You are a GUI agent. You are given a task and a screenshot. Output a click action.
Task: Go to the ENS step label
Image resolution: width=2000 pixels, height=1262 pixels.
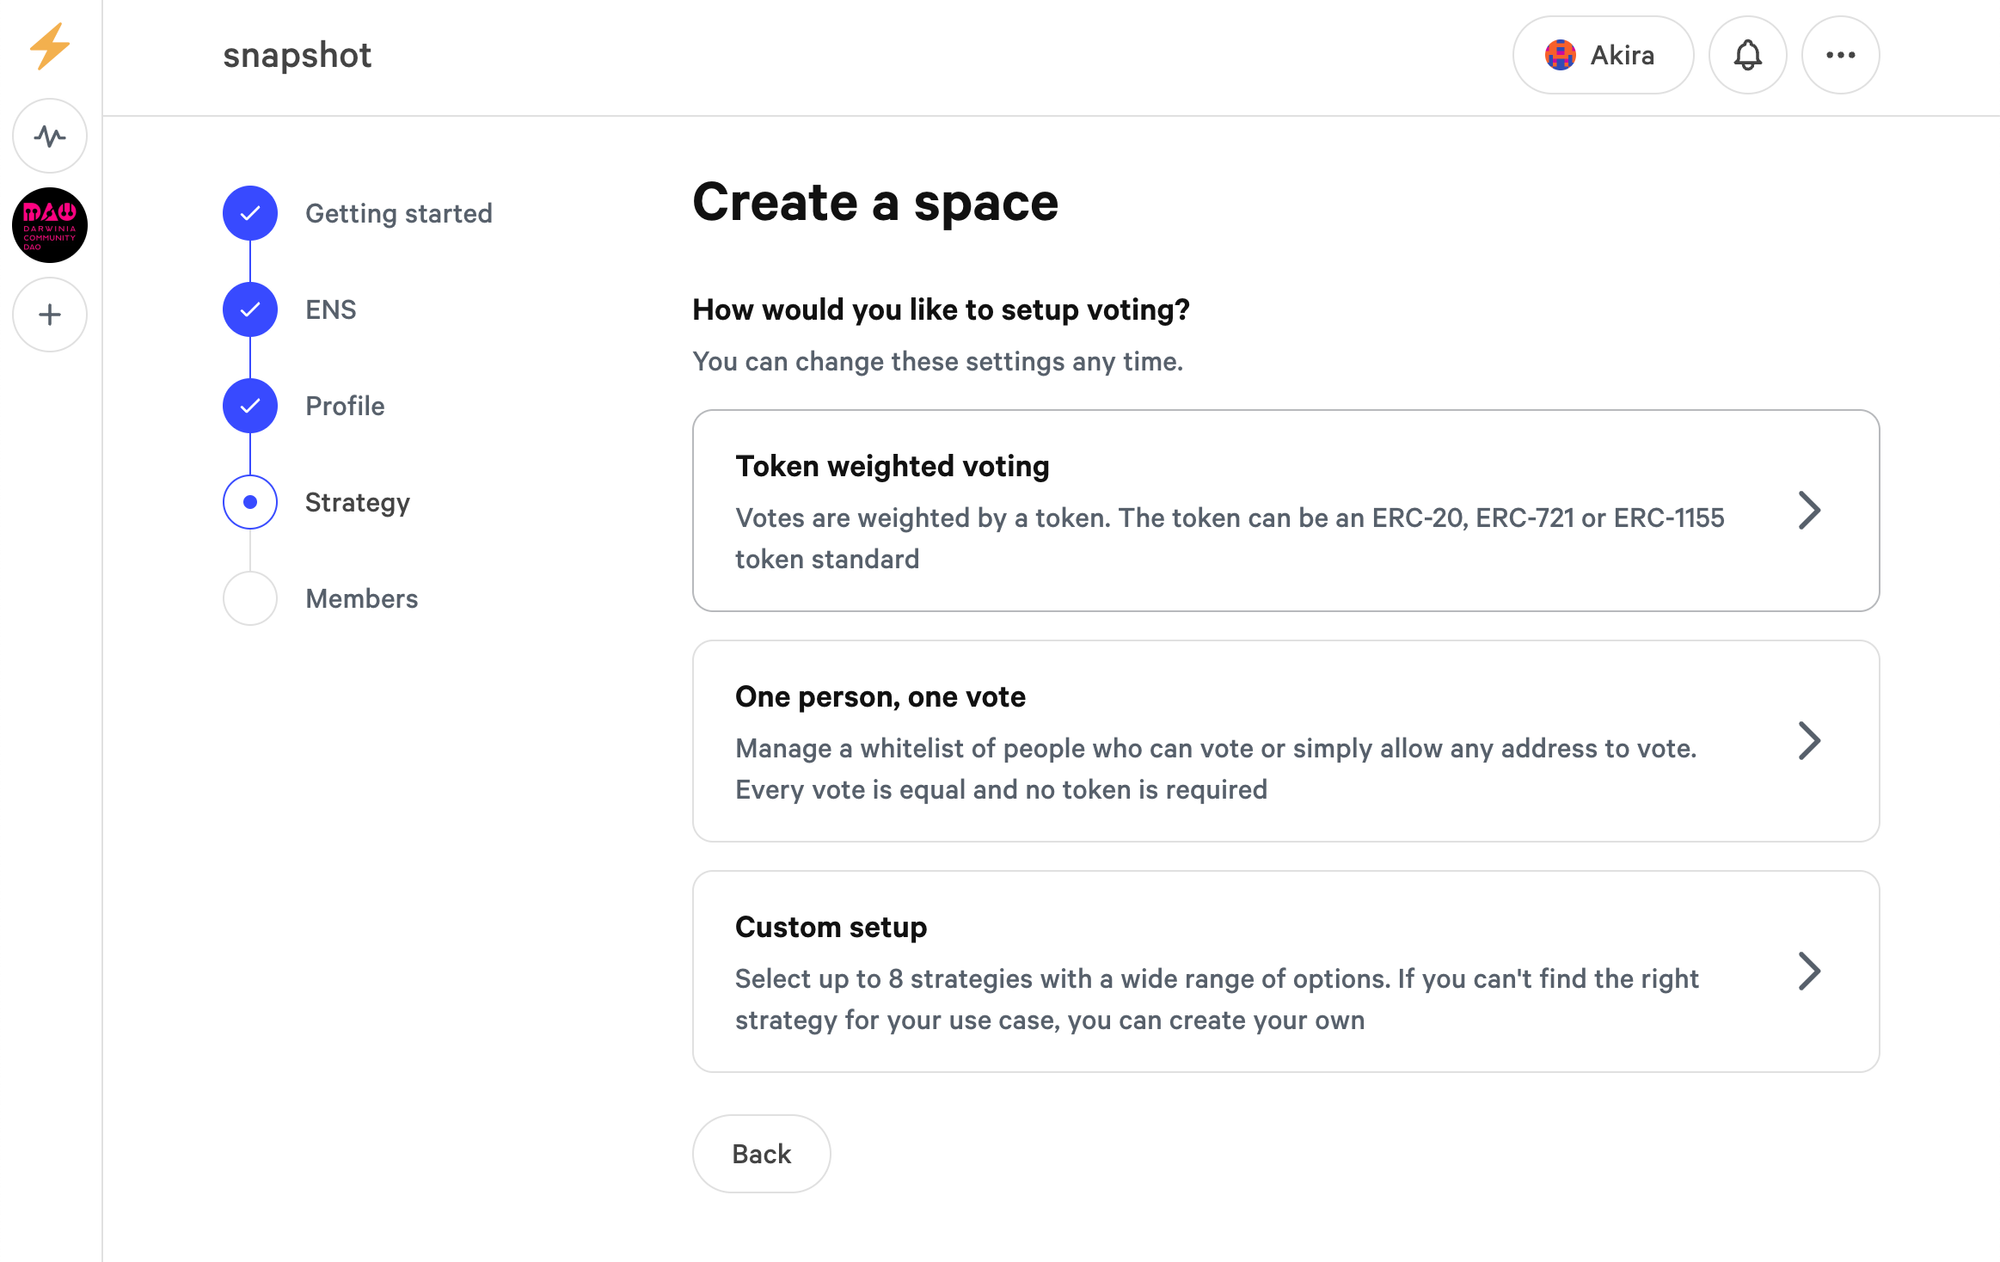(x=330, y=310)
